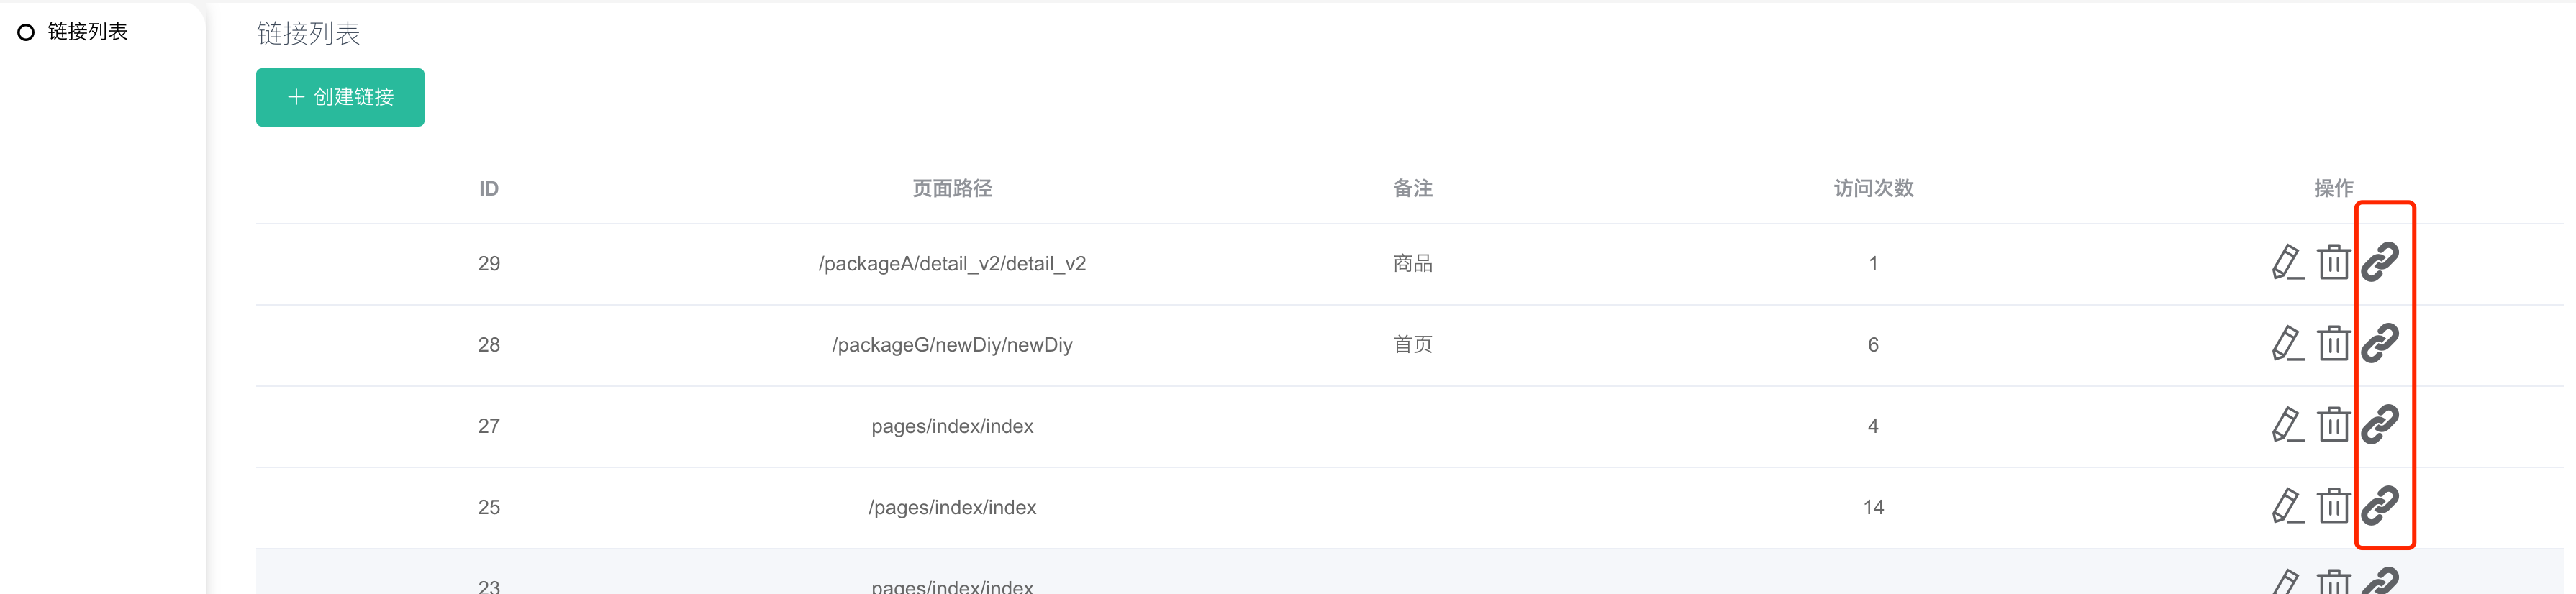Delete the row with ID 28
The height and width of the screenshot is (594, 2576).
coord(2333,344)
